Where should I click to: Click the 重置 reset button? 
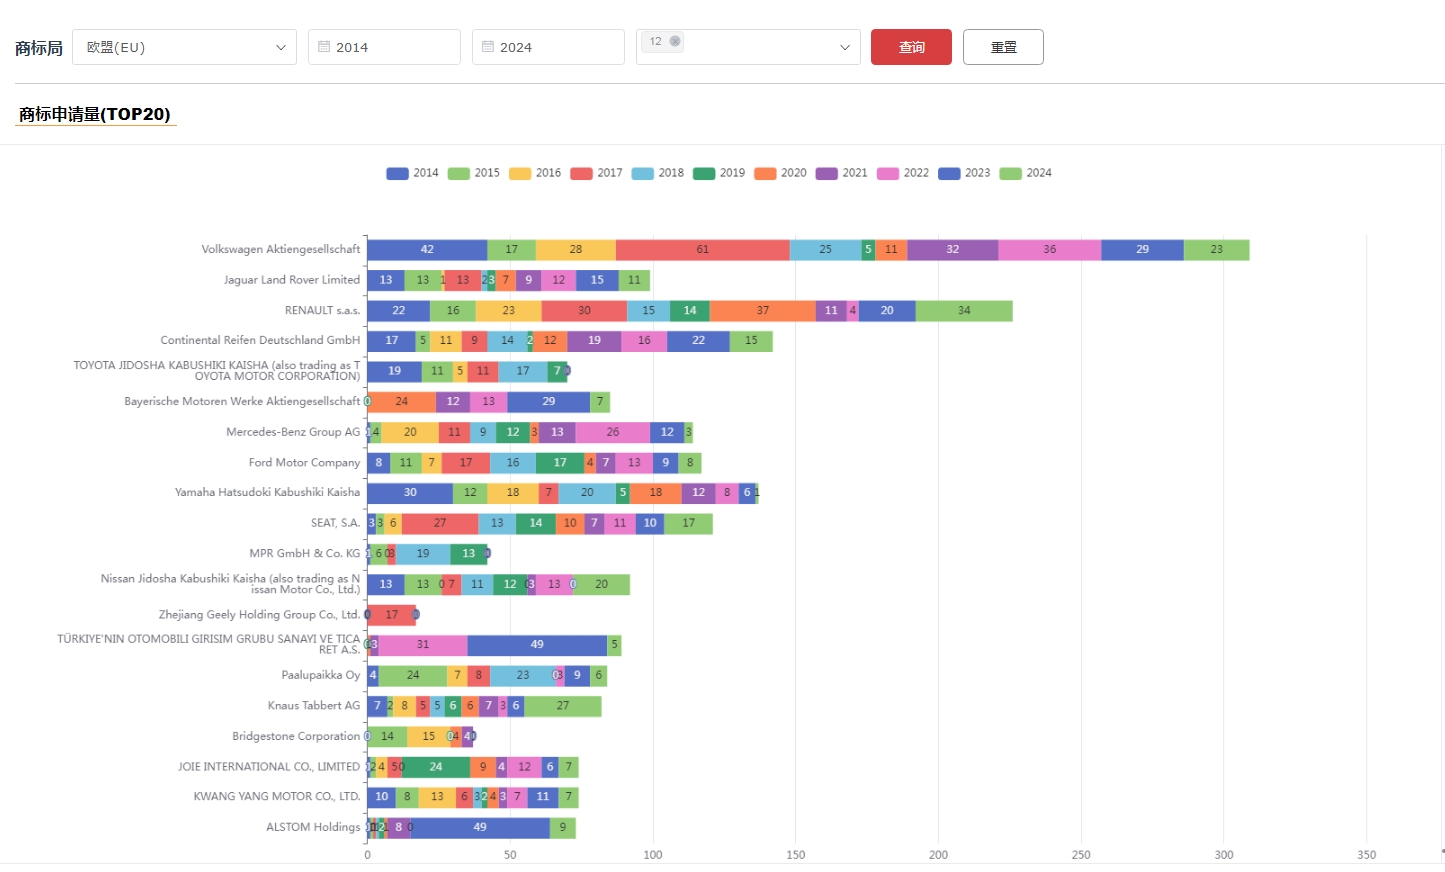1002,47
